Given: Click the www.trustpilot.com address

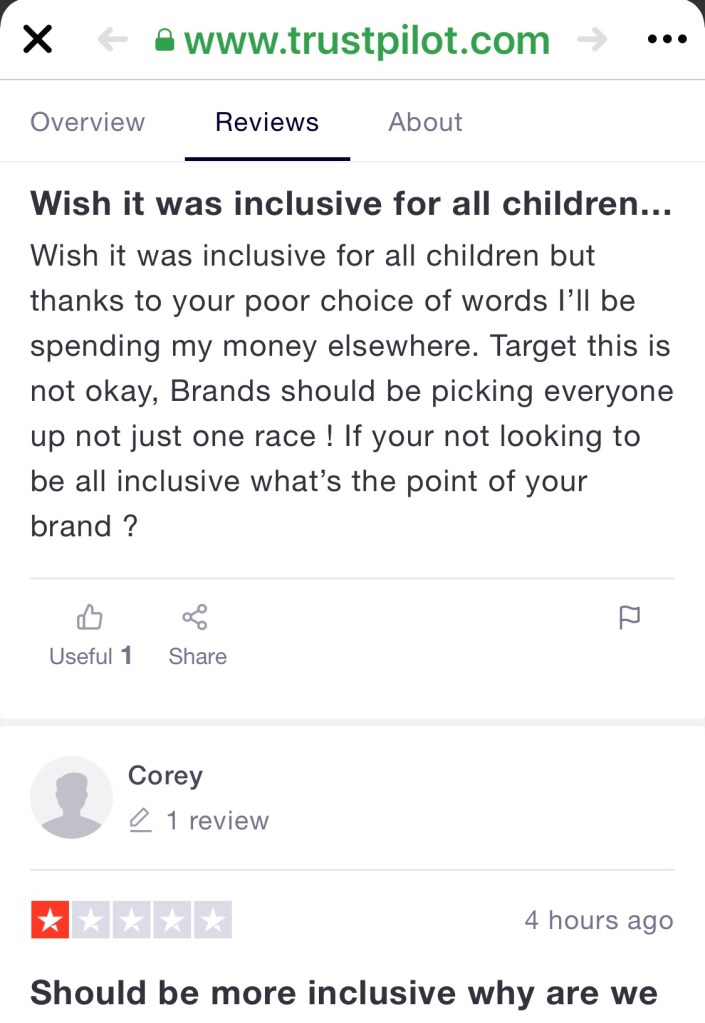Looking at the screenshot, I should tap(366, 41).
